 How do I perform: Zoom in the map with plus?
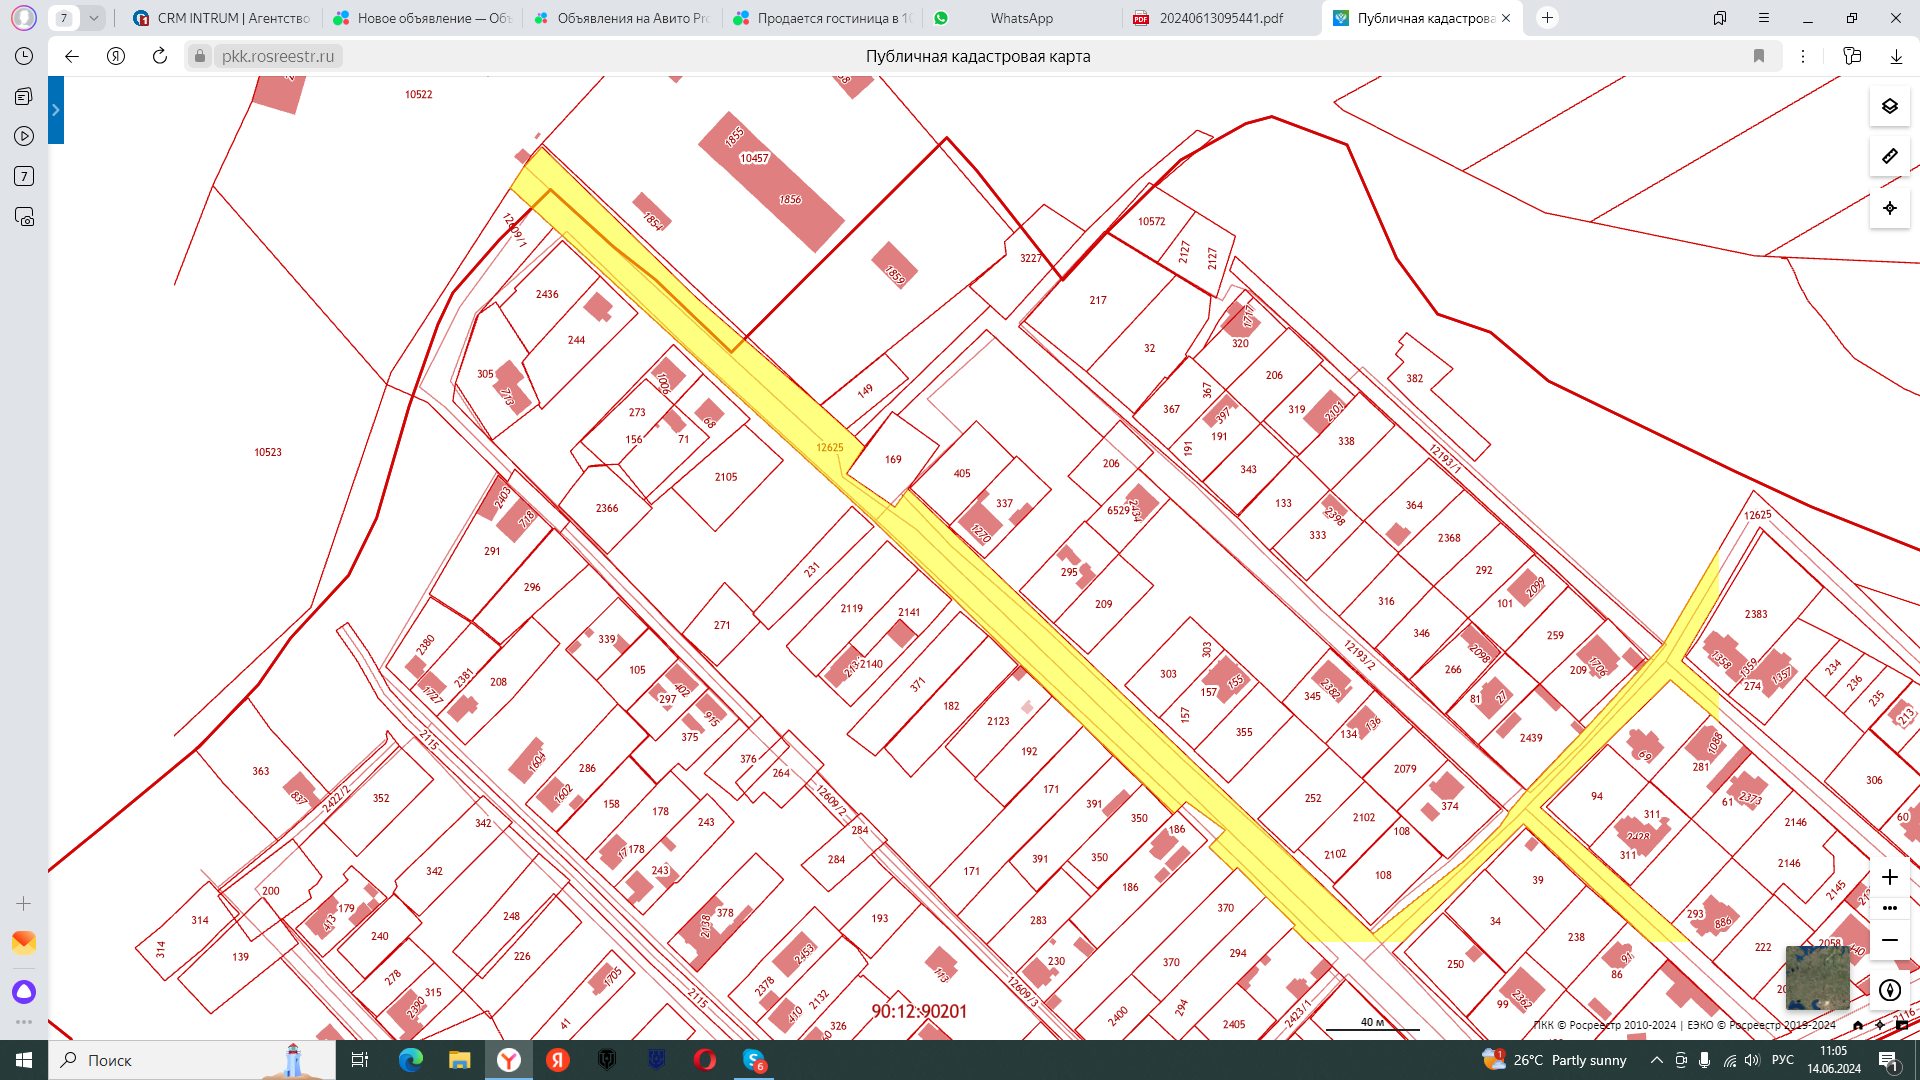coord(1889,877)
